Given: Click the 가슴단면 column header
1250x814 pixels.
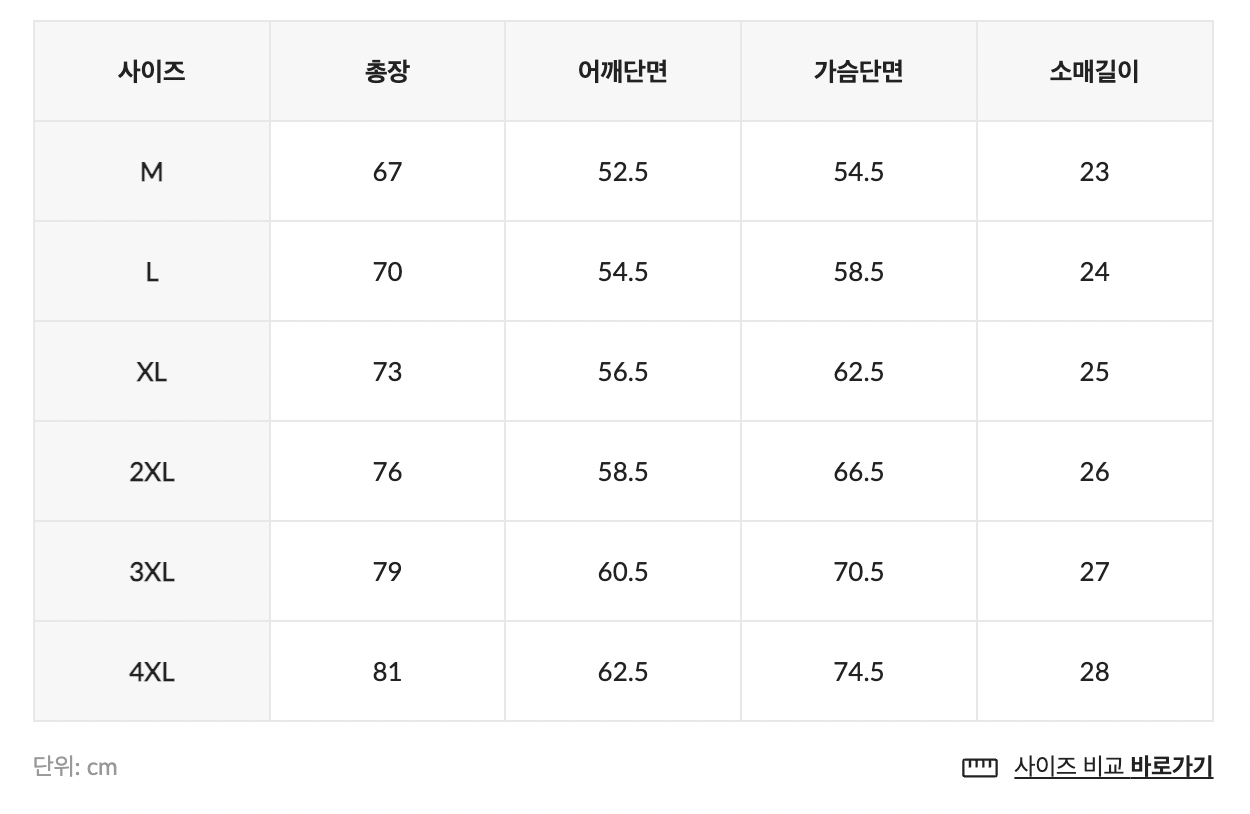Looking at the screenshot, I should 858,72.
